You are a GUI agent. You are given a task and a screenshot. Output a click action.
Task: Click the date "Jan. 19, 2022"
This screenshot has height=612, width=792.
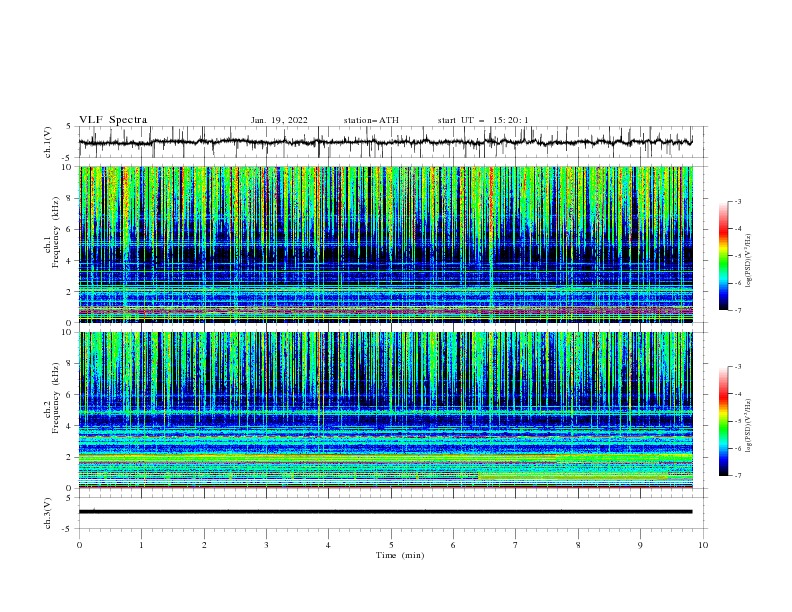(x=279, y=120)
